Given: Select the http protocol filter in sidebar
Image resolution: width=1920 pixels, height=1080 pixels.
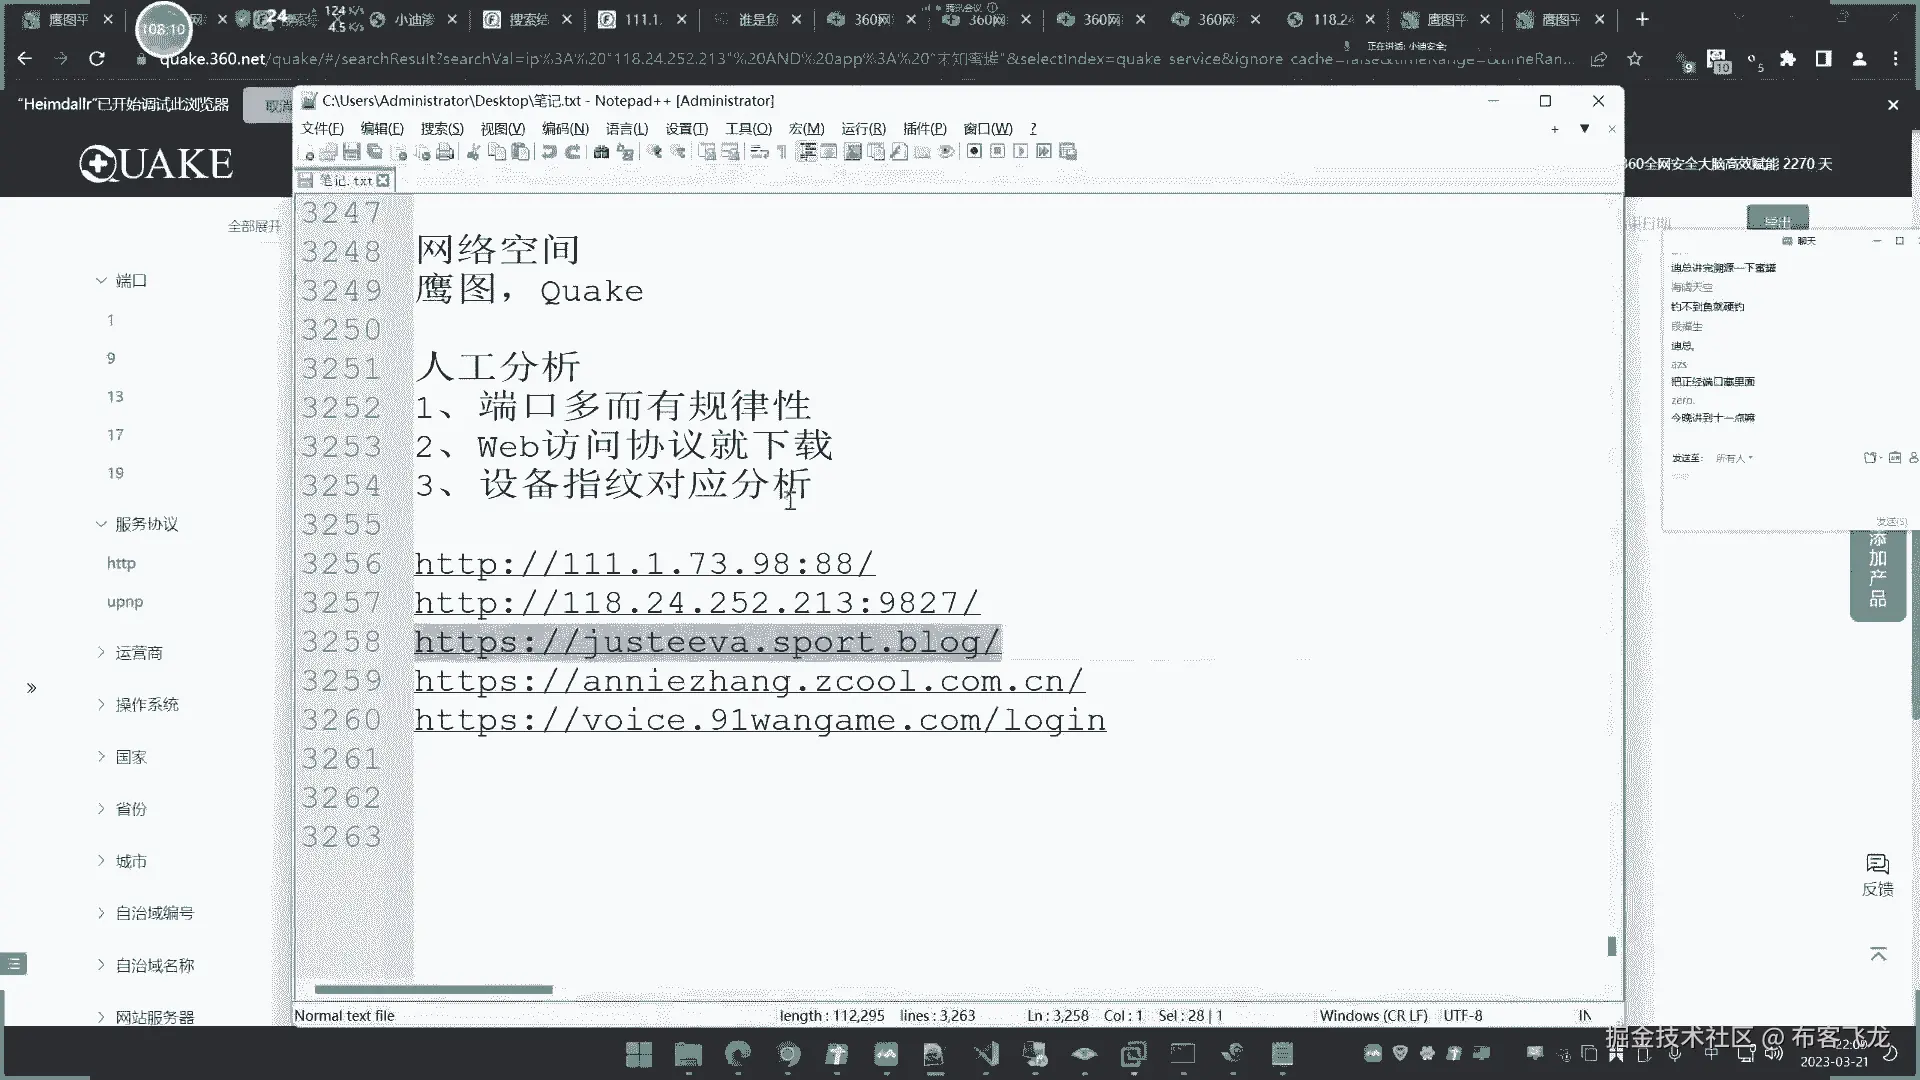Looking at the screenshot, I should coord(121,564).
